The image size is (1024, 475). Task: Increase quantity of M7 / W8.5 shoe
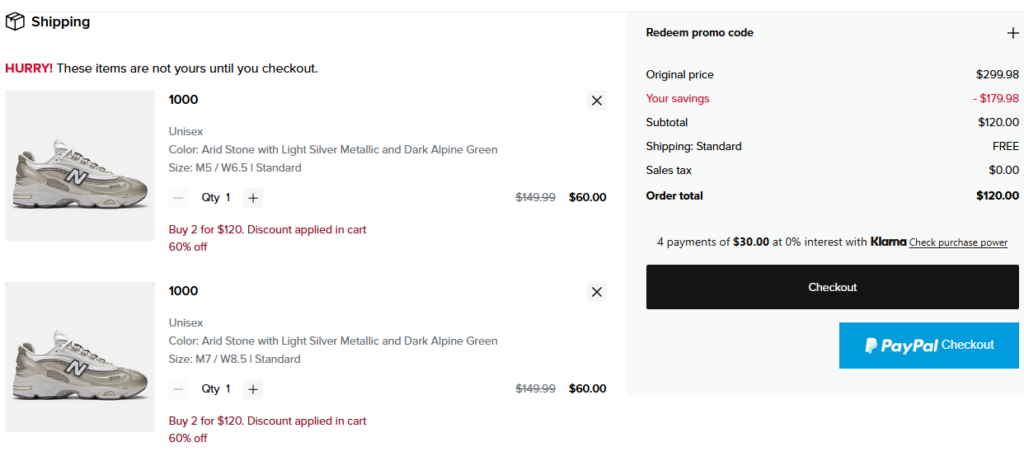click(253, 389)
